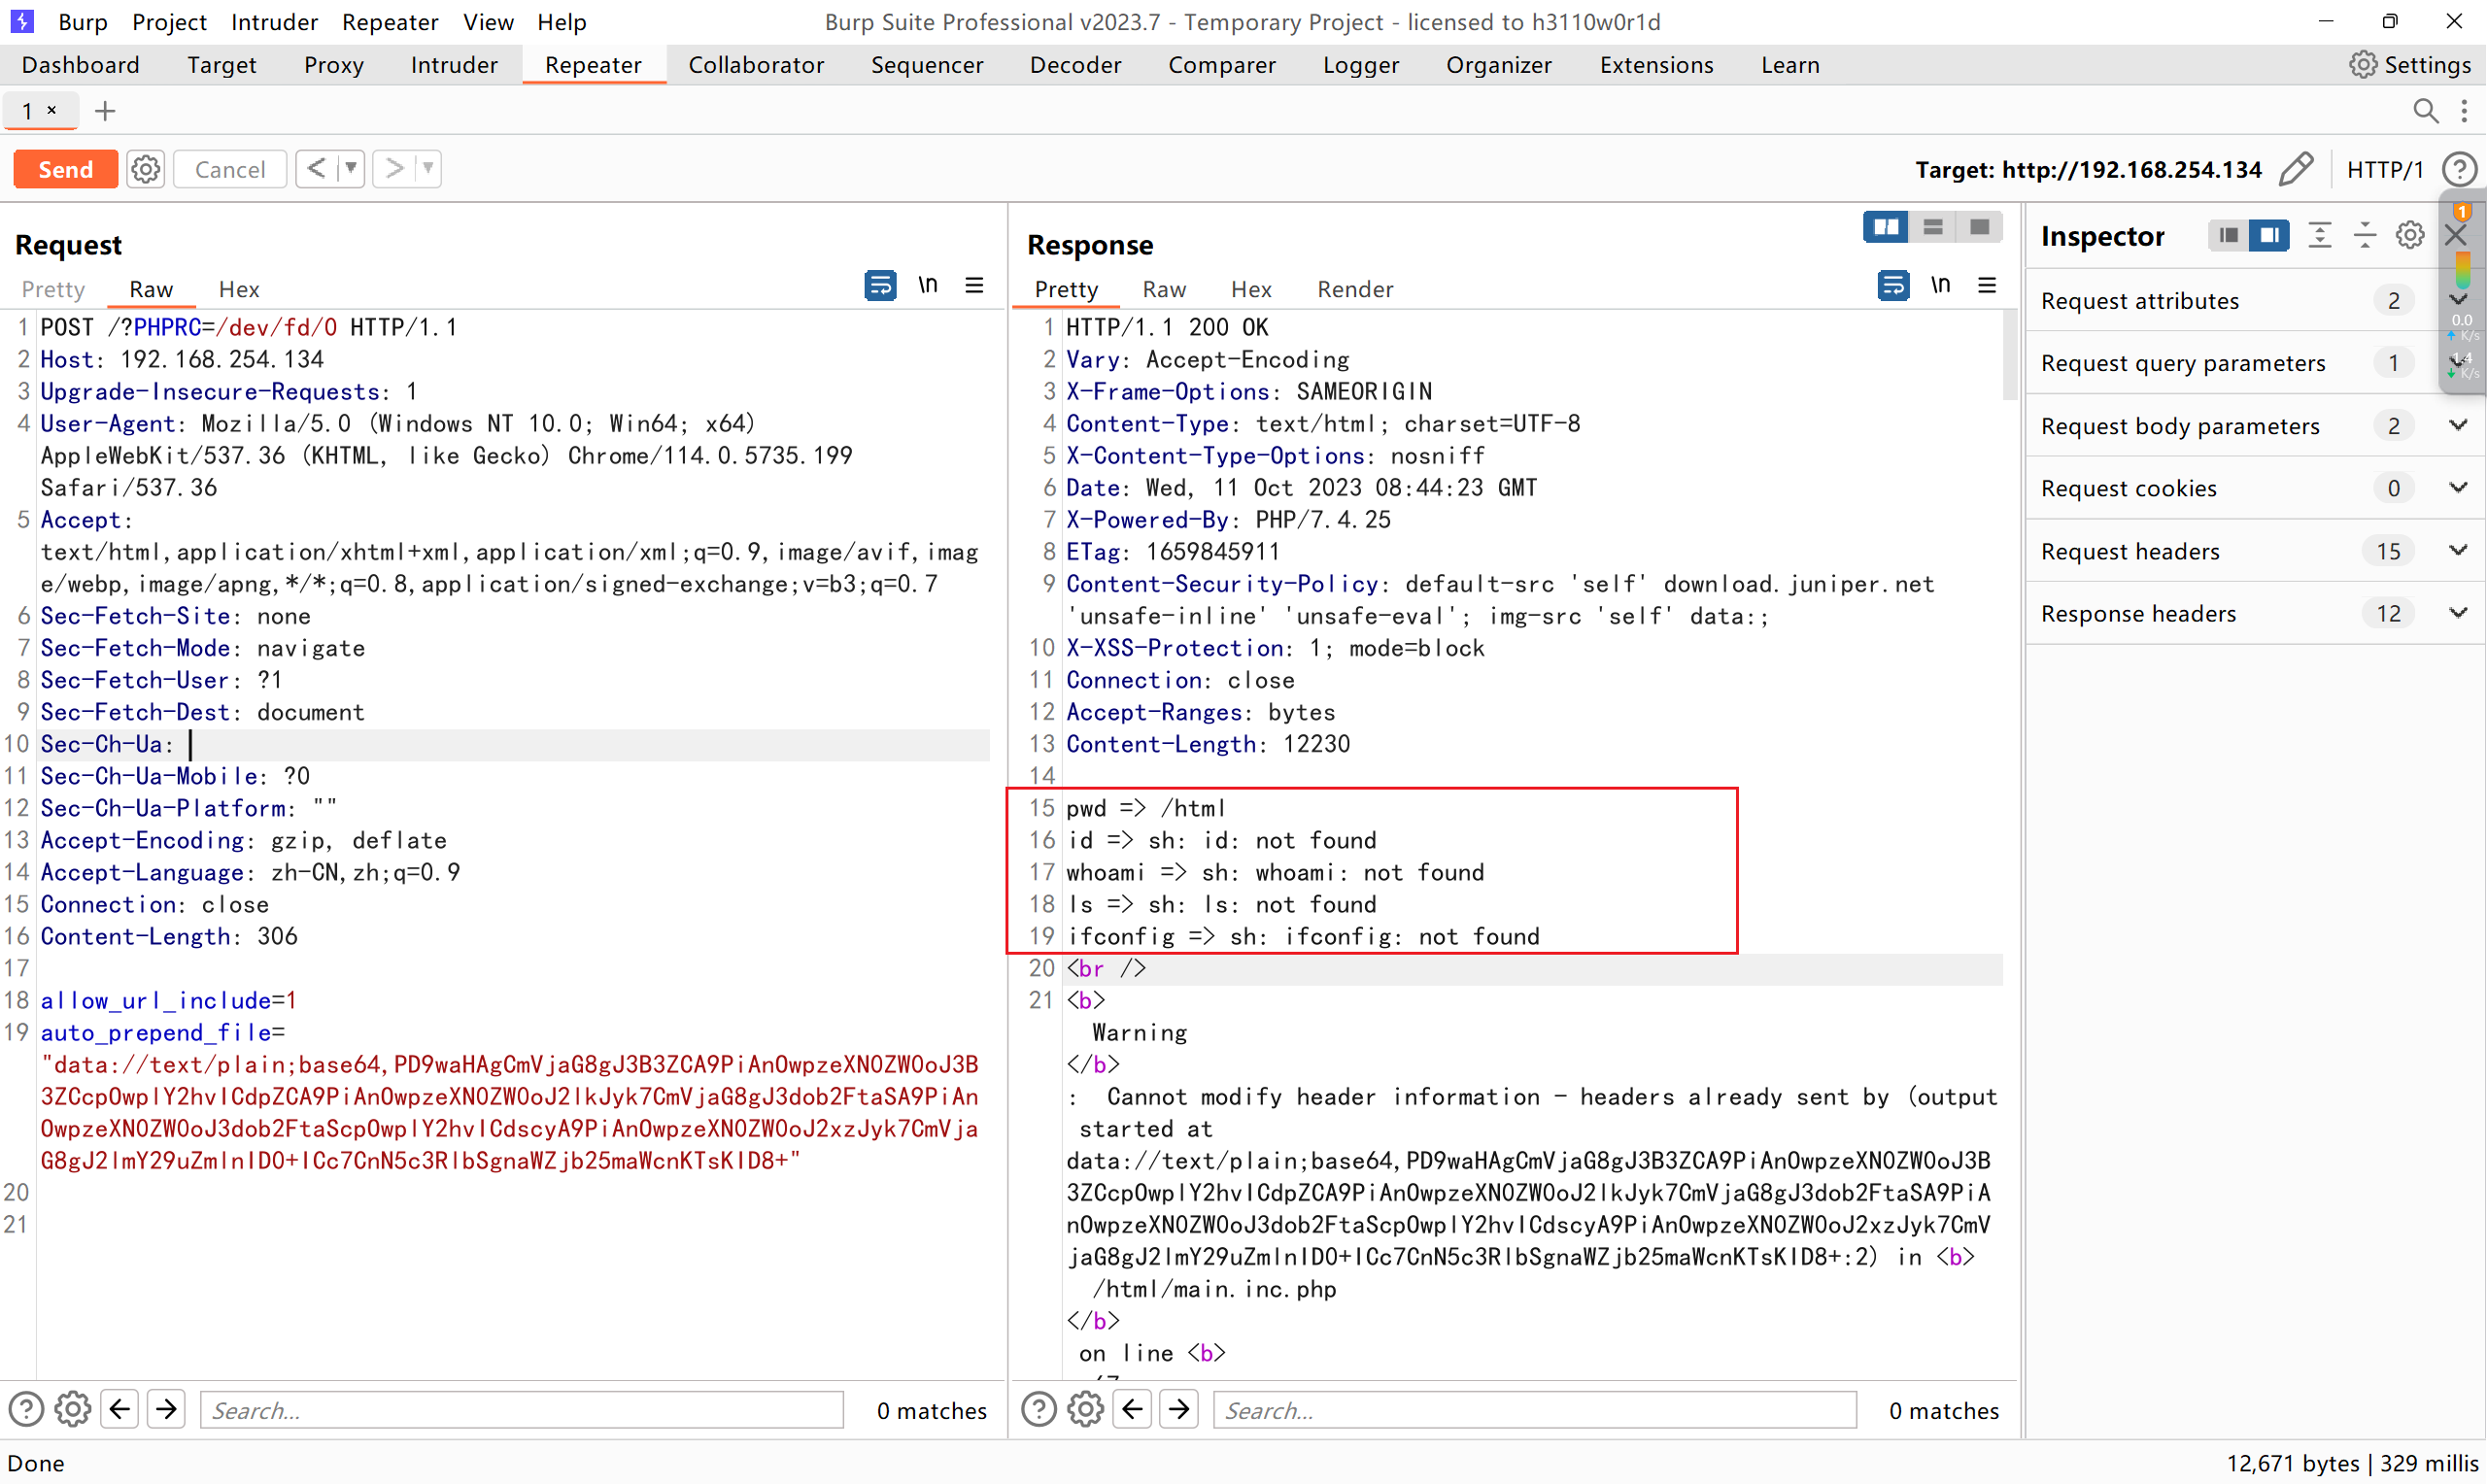Toggle word wrap in the Response viewer

(1893, 286)
